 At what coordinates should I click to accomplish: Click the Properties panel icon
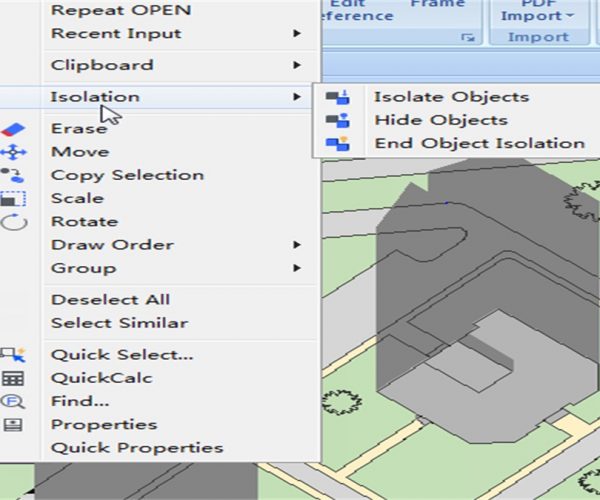tap(13, 425)
